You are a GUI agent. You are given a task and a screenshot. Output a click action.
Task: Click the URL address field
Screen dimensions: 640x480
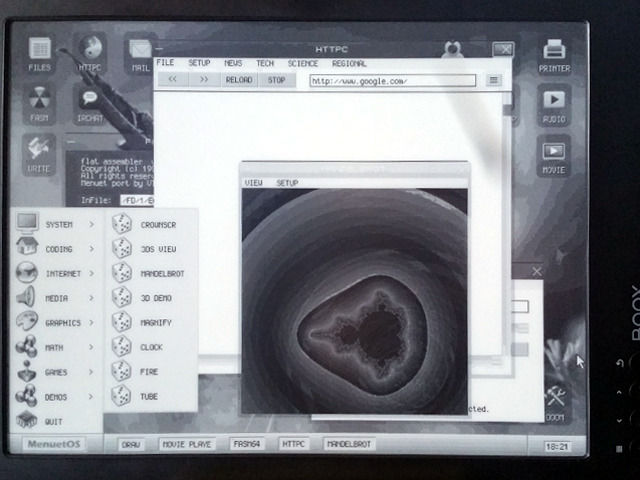coord(392,81)
